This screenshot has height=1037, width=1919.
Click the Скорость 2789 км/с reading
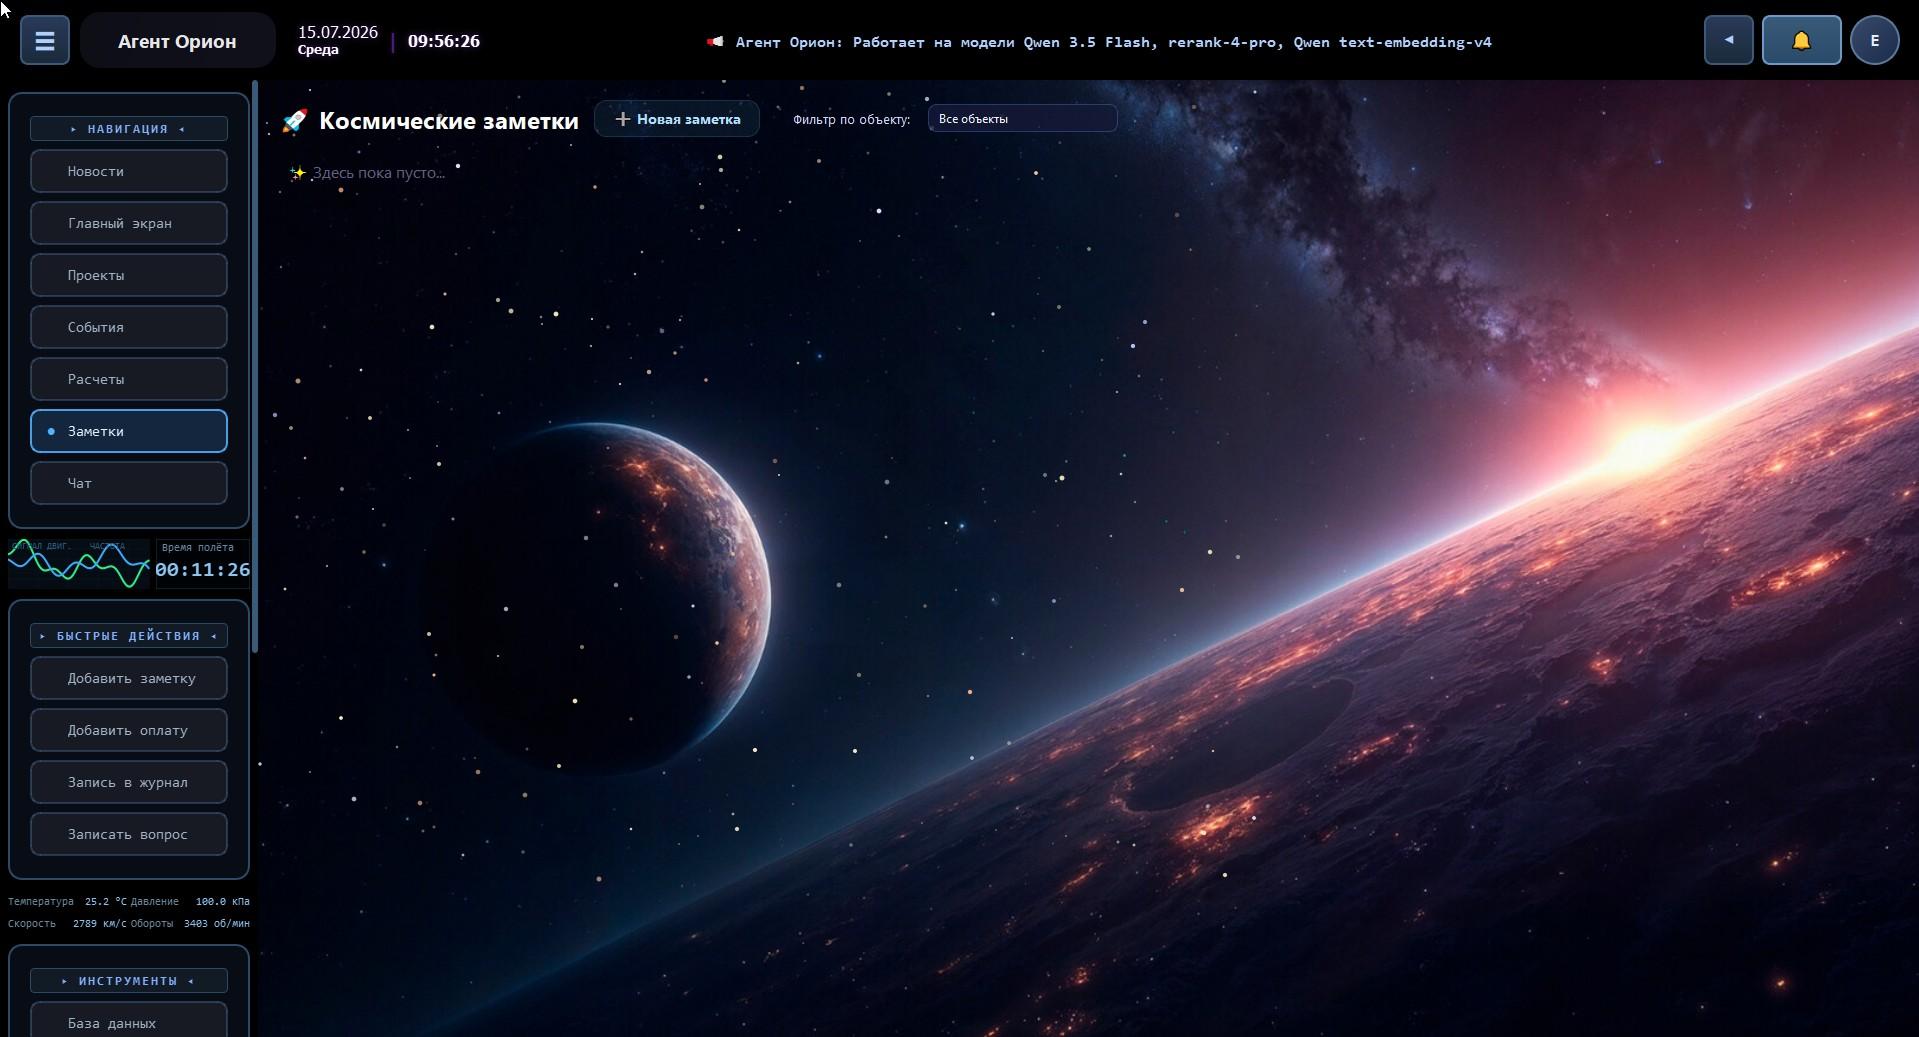(67, 923)
